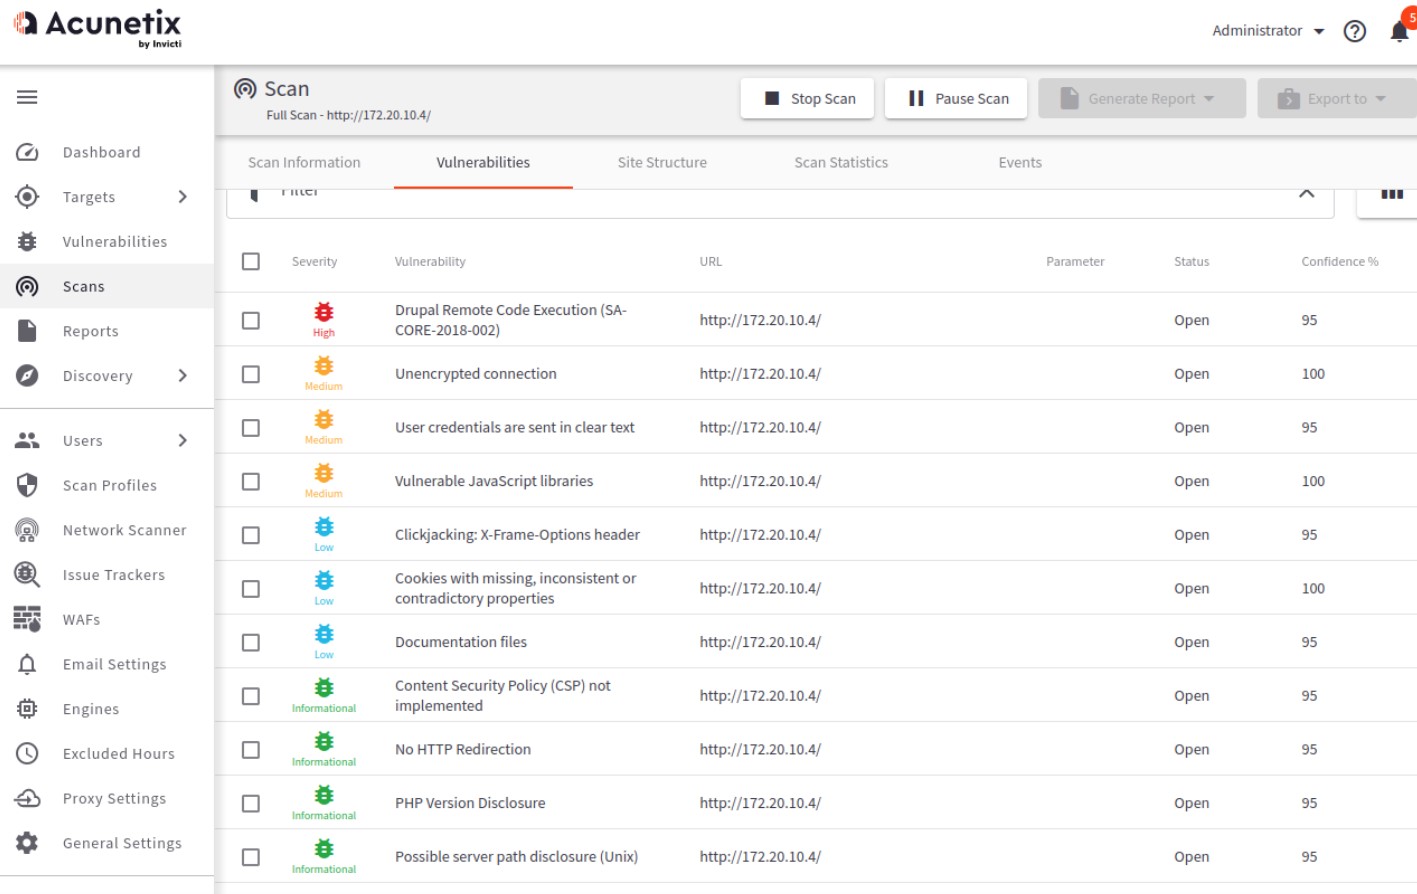Open the column chooser icon

pyautogui.click(x=1391, y=194)
